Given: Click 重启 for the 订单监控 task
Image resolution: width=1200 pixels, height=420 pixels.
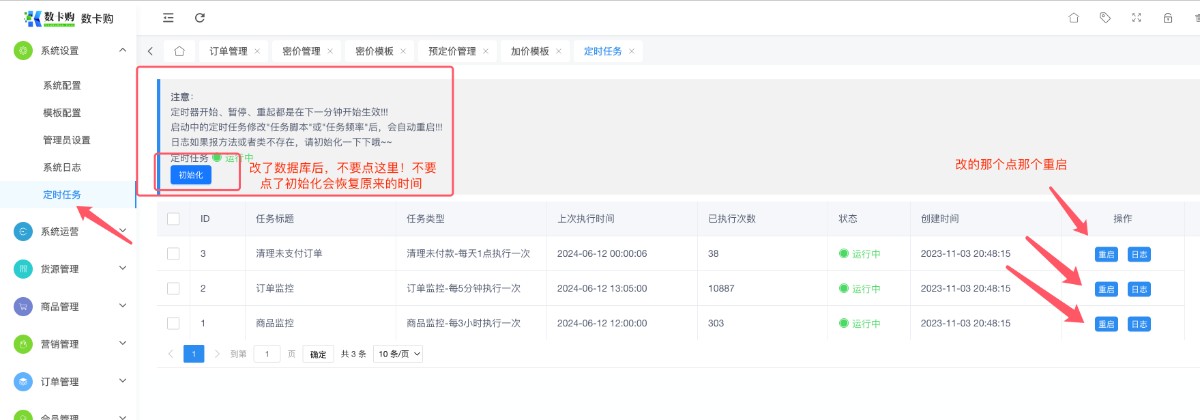Looking at the screenshot, I should click(x=1106, y=289).
